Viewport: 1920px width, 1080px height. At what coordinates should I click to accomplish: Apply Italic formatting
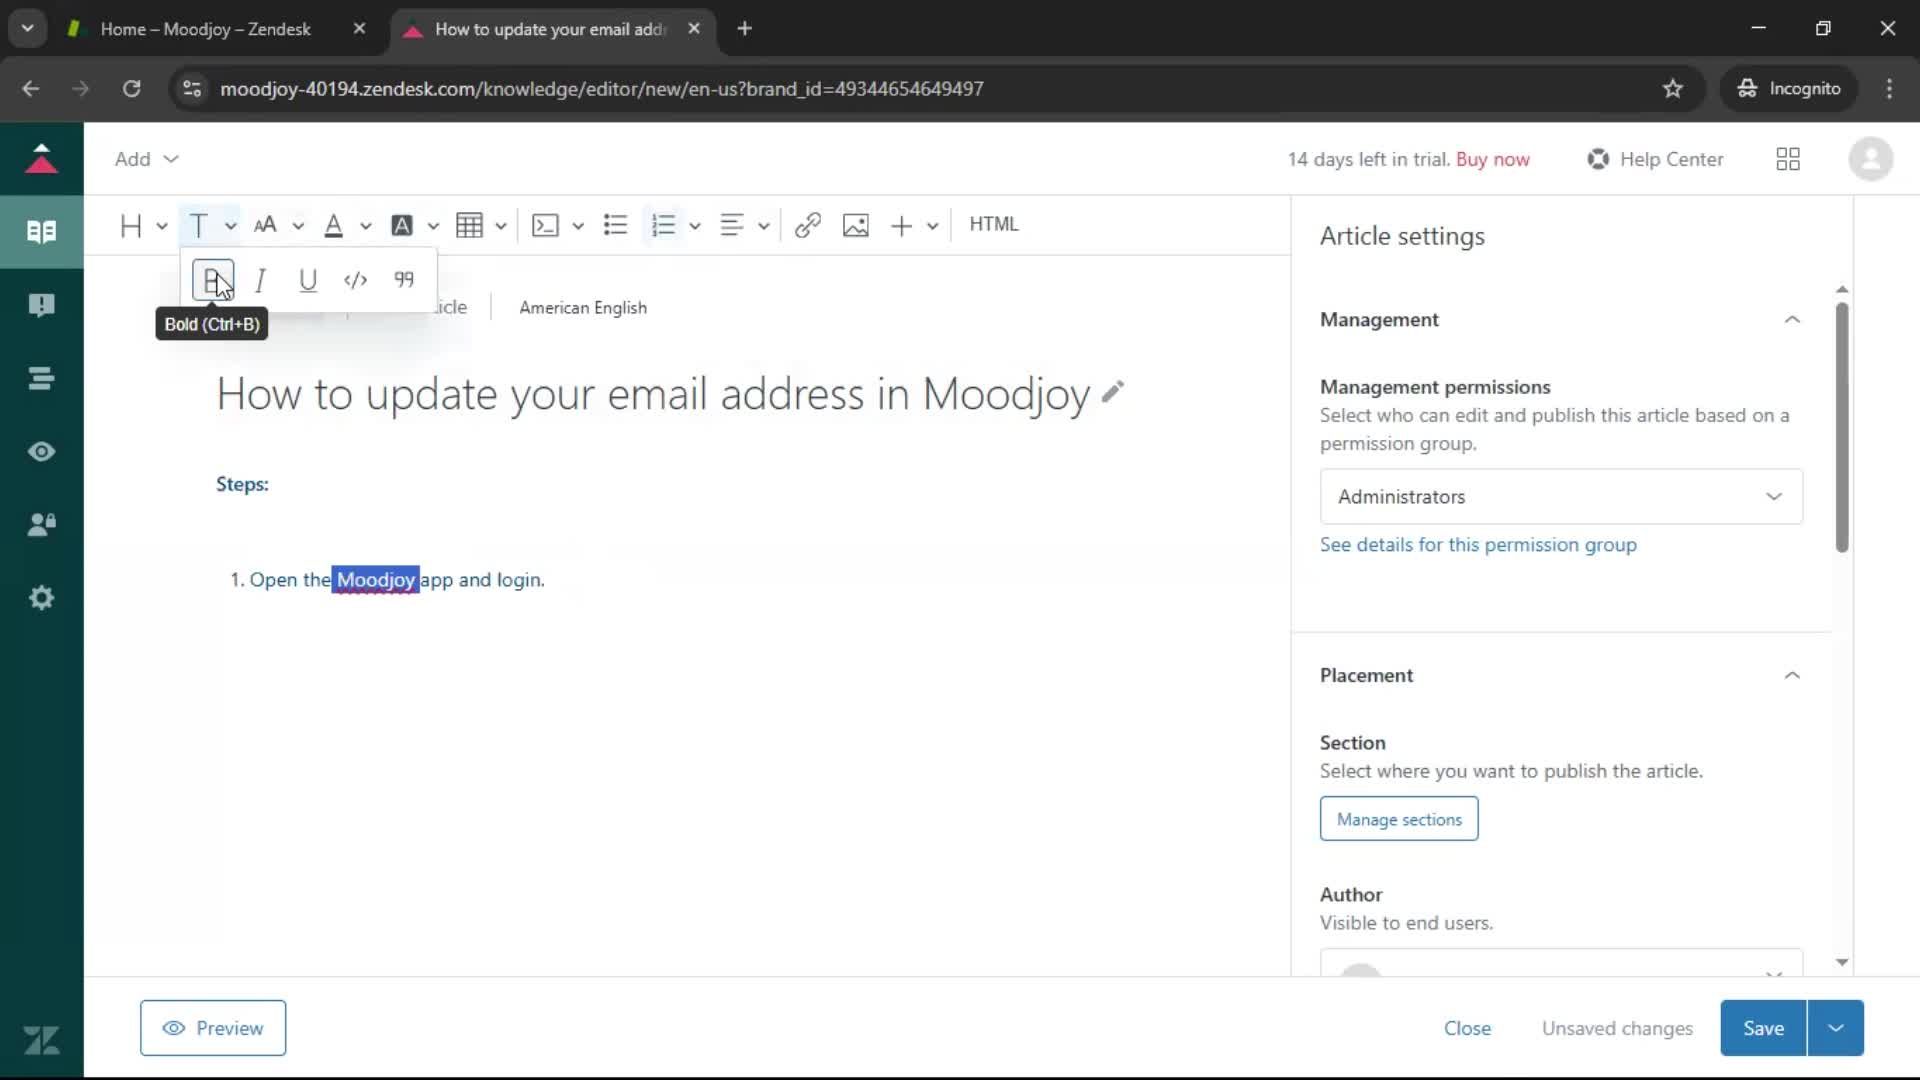coord(260,280)
